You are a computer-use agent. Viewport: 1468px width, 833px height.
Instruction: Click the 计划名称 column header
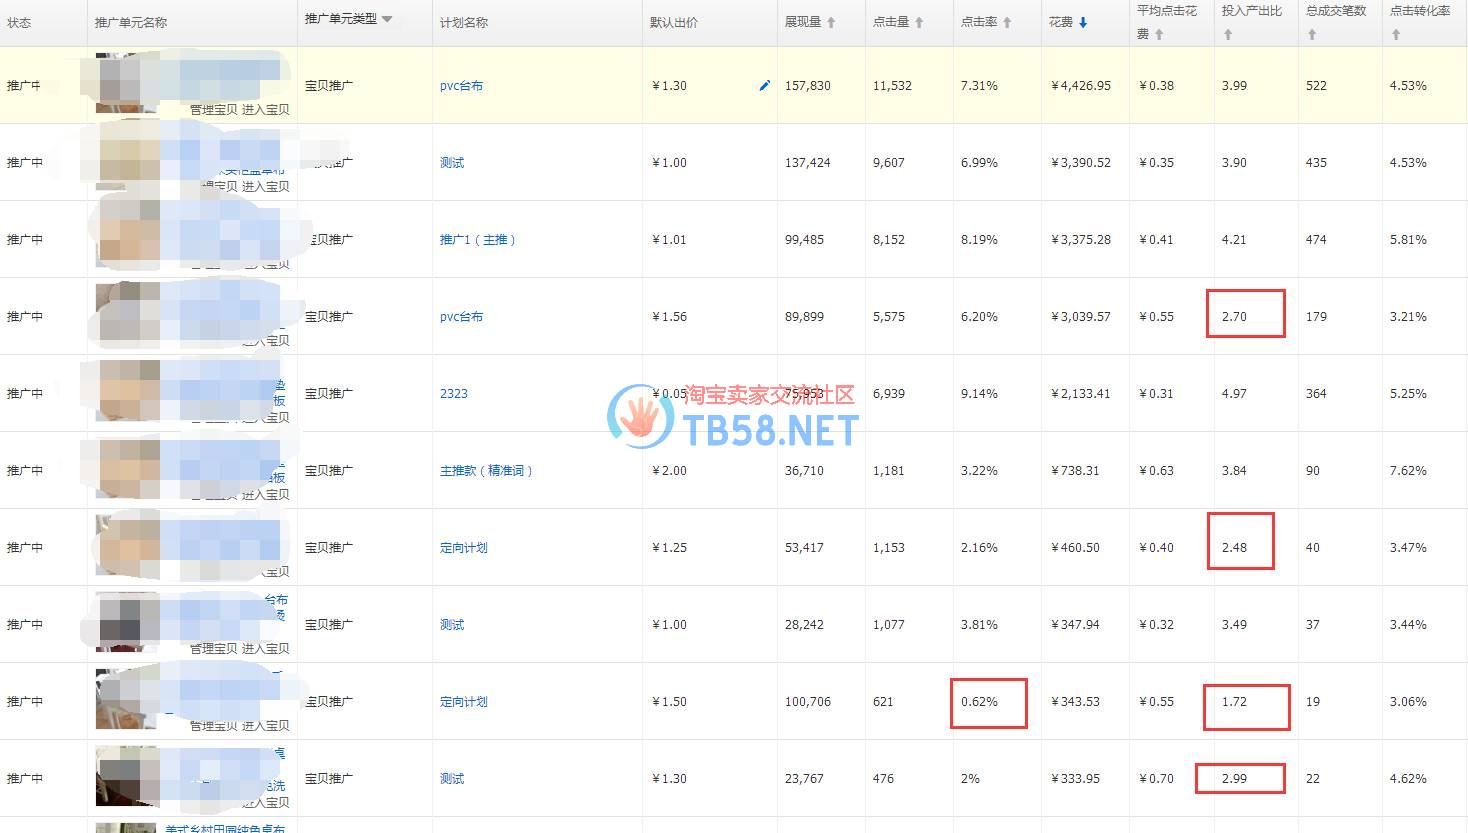(464, 23)
